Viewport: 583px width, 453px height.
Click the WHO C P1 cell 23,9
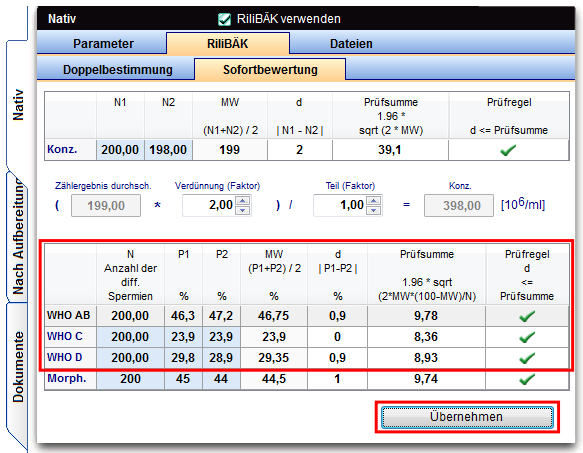pos(183,337)
